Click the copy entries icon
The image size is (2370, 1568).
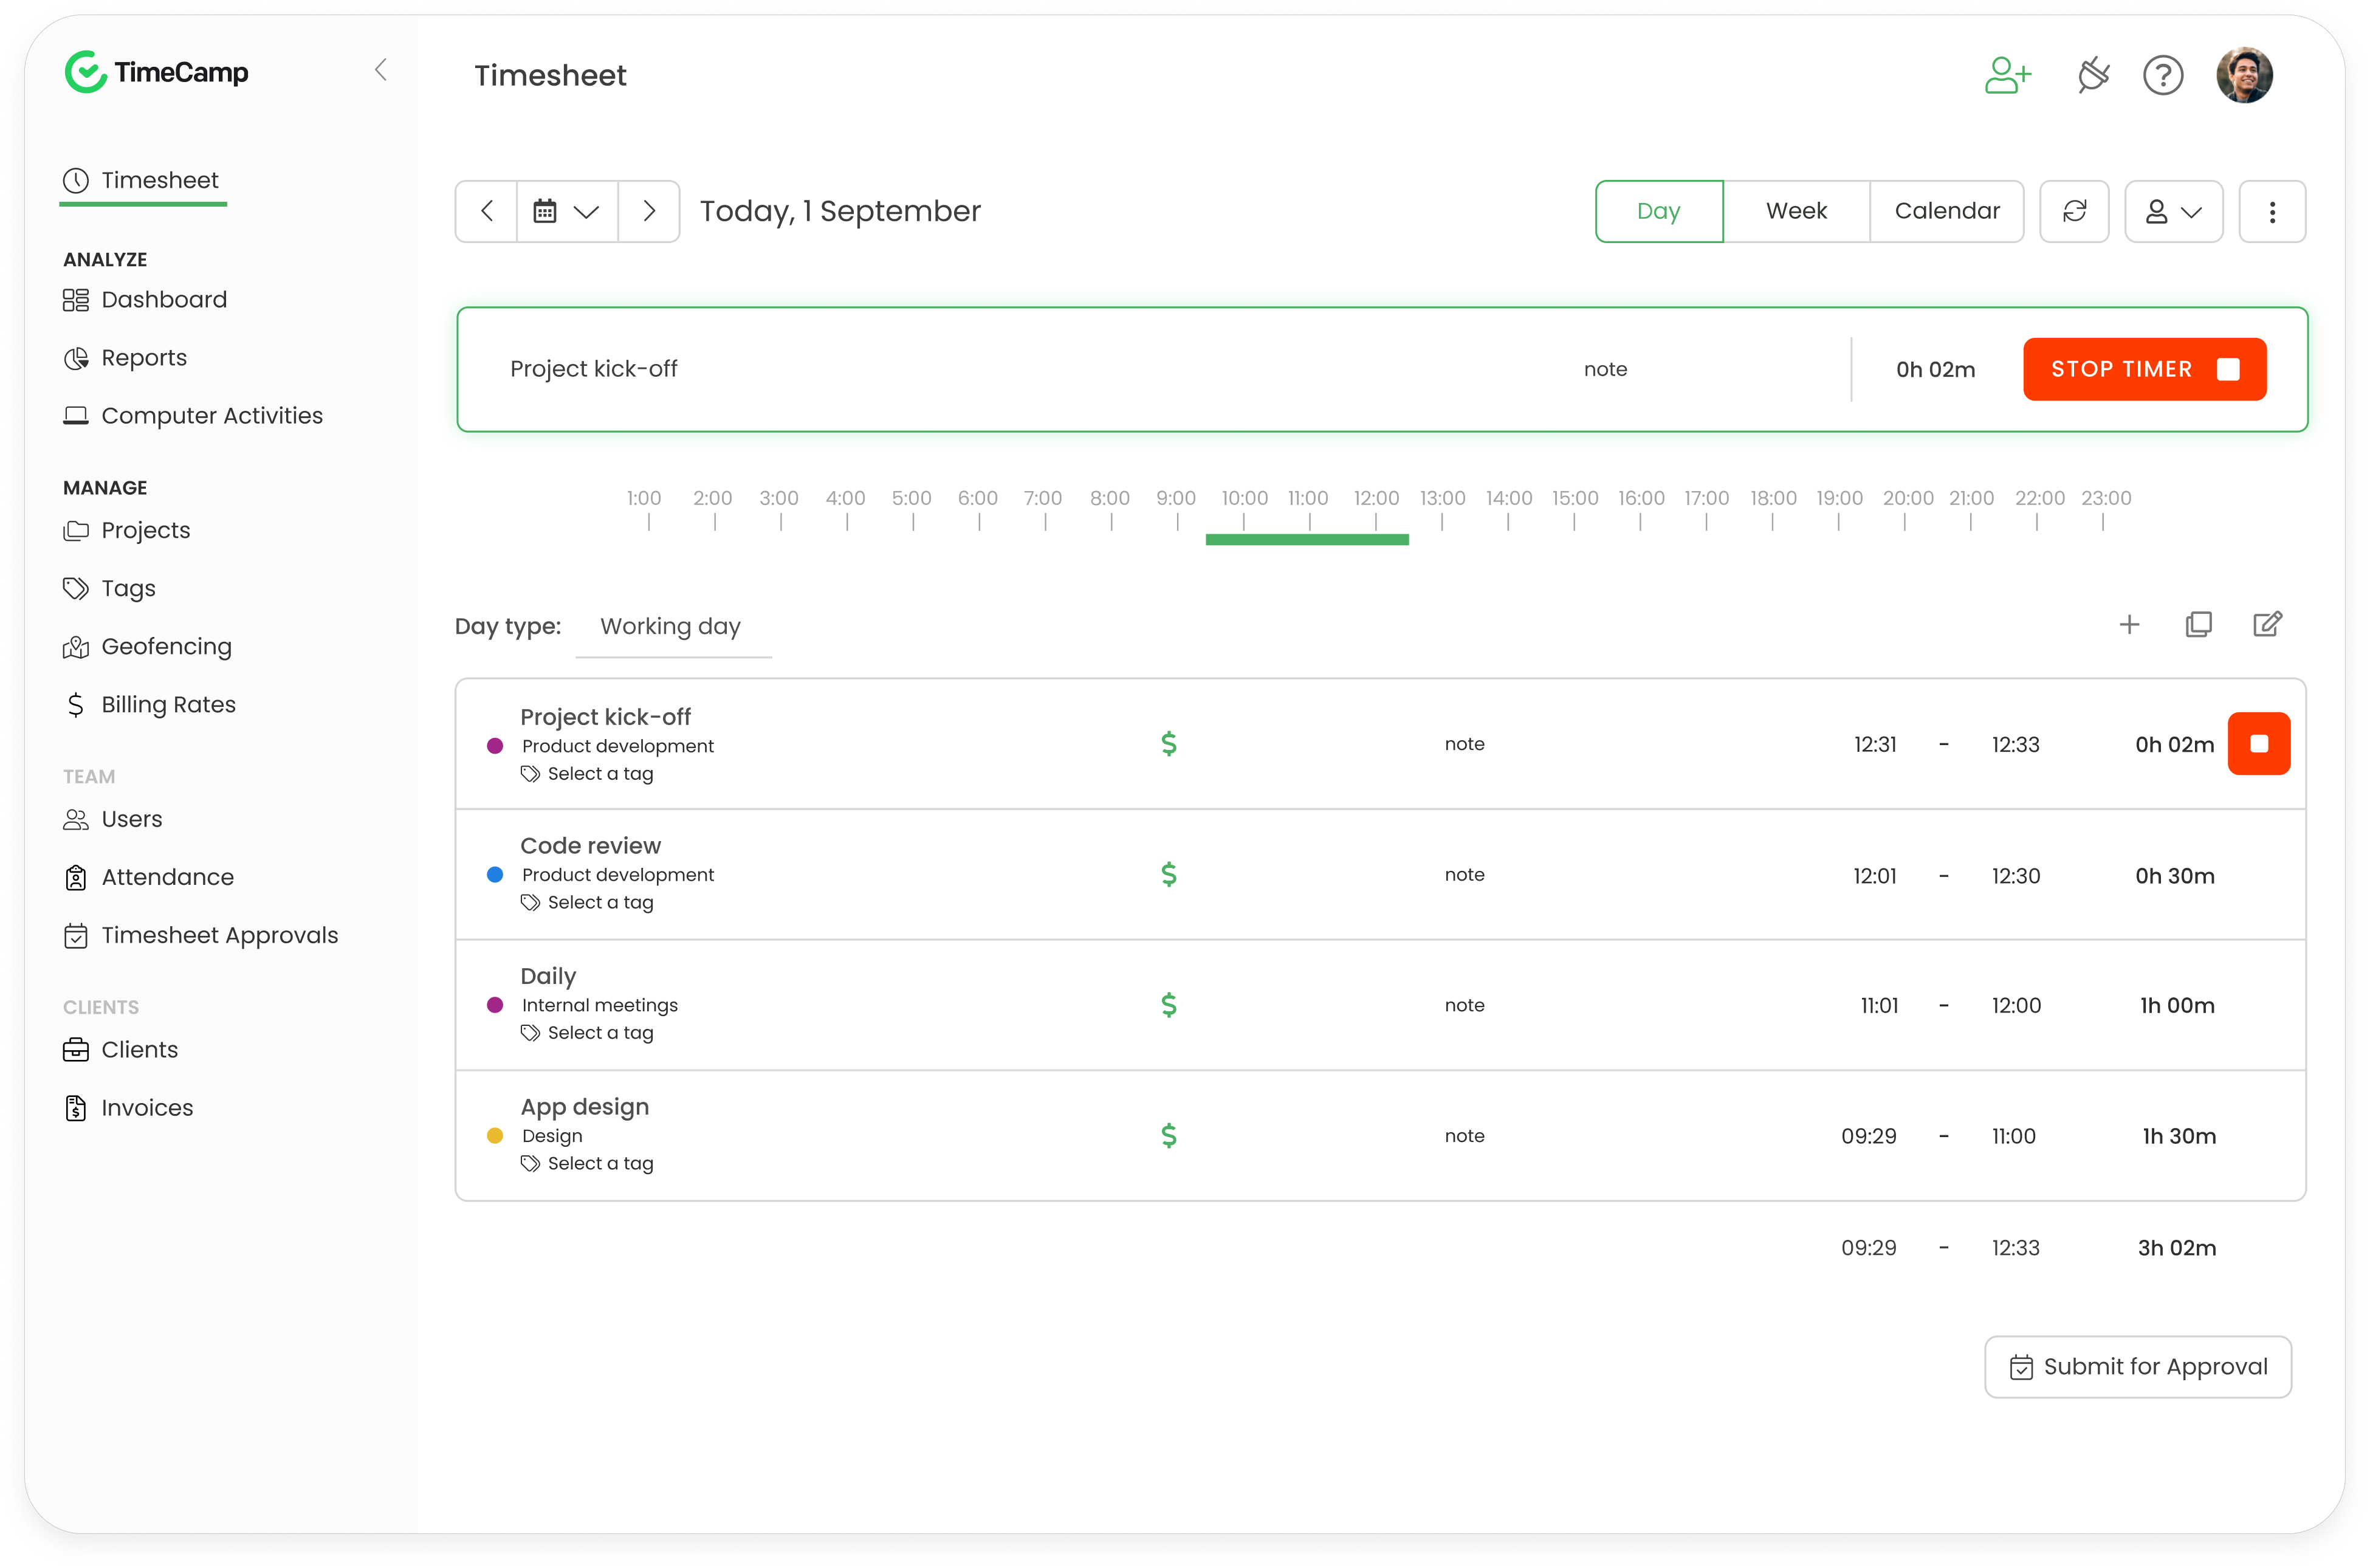(2198, 625)
